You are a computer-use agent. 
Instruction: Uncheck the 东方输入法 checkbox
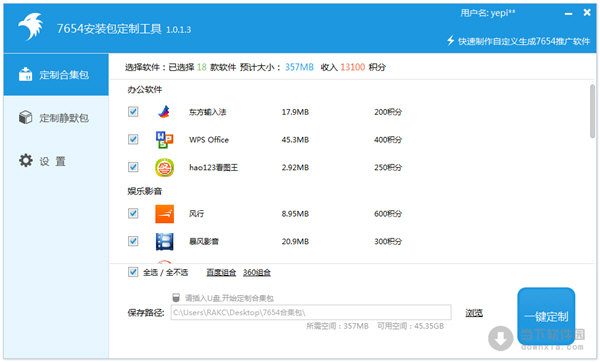point(133,112)
